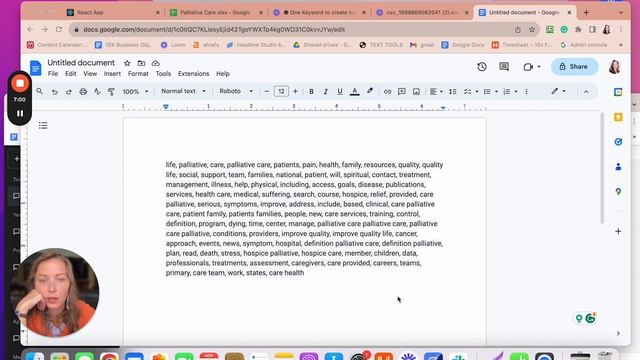Move document to folder icon

(141, 63)
